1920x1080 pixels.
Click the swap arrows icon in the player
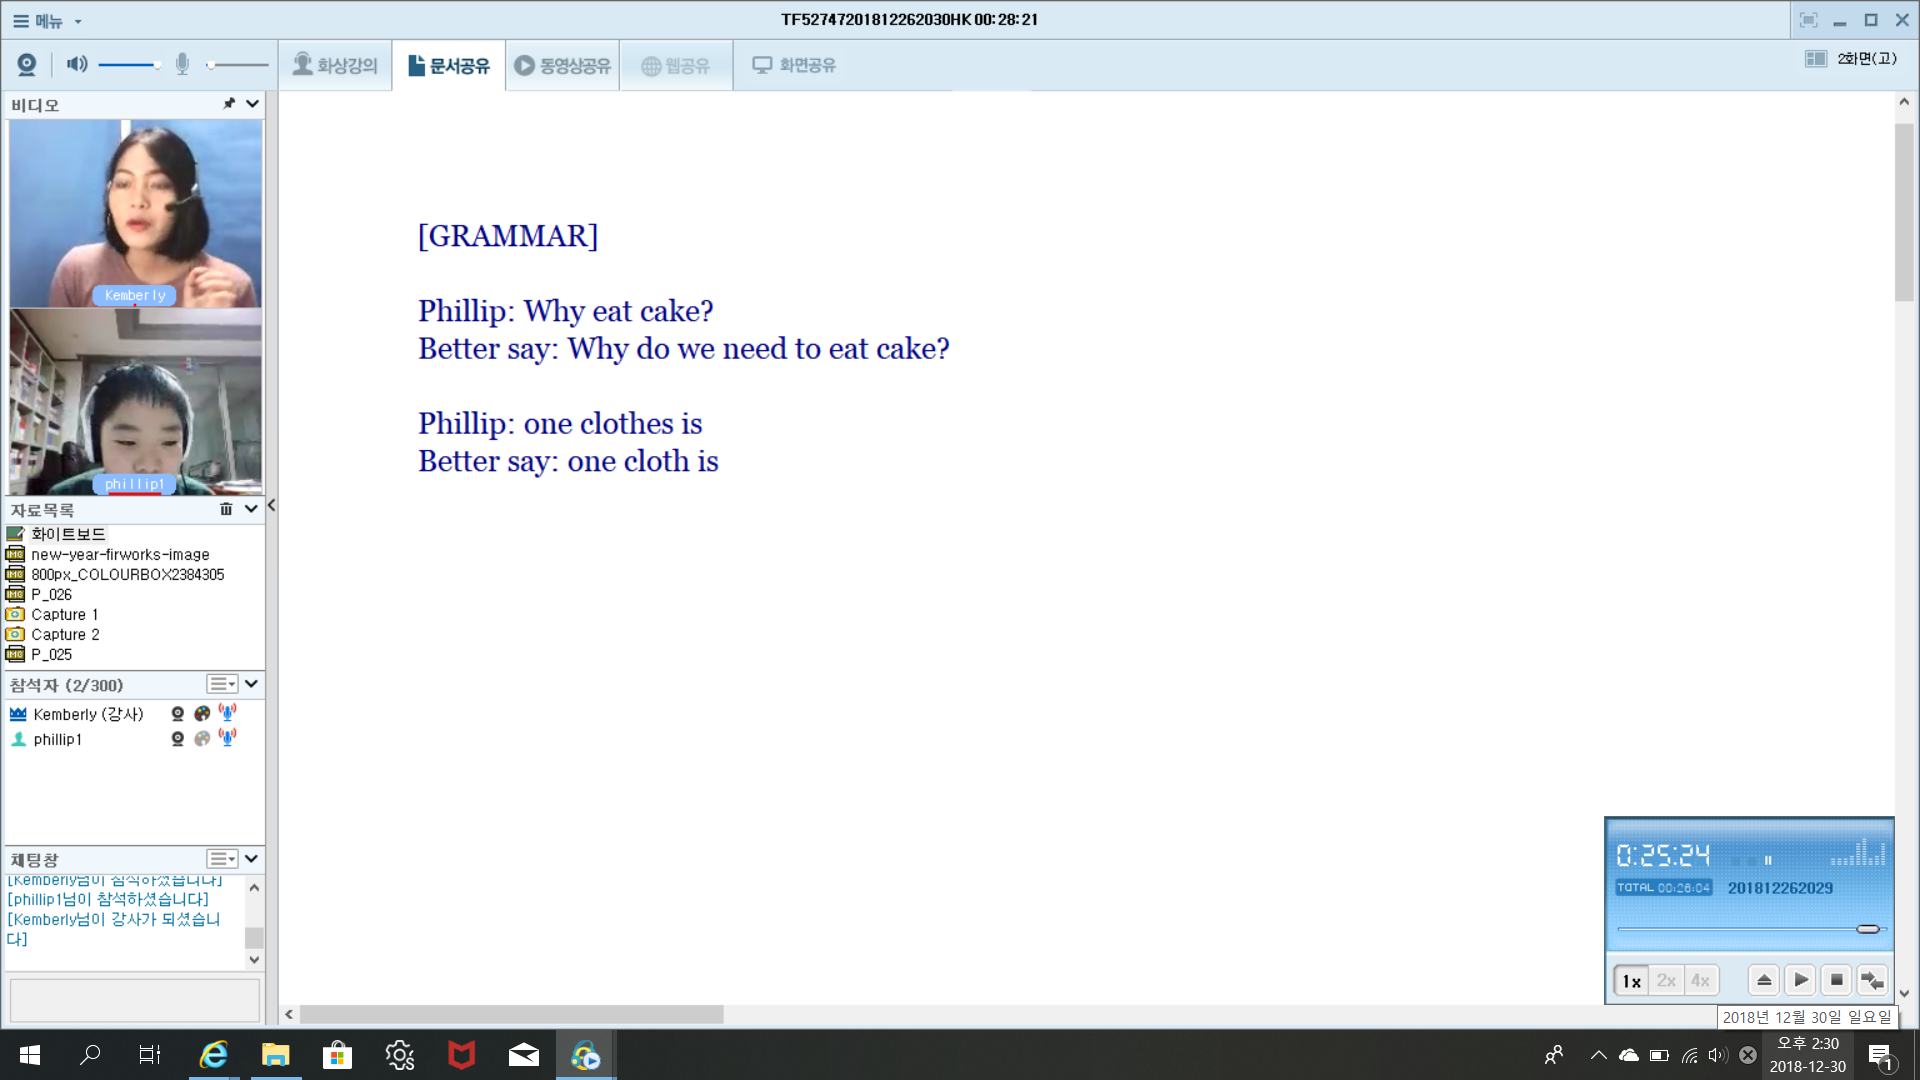[1872, 980]
